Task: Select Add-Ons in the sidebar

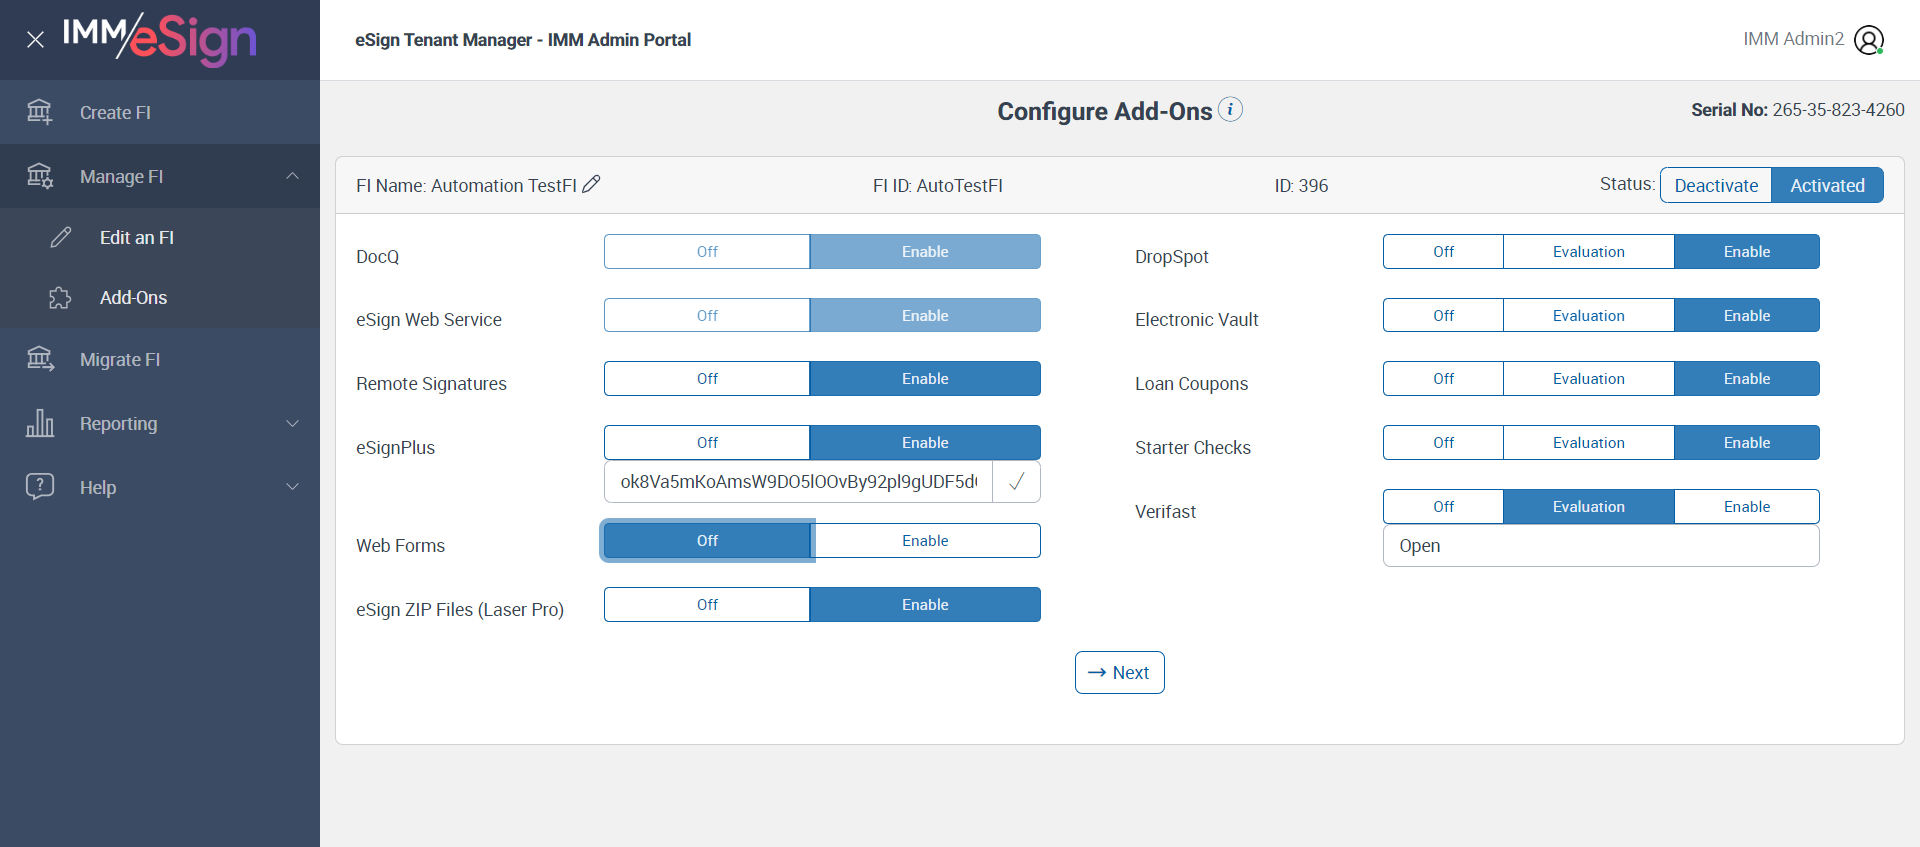Action: click(x=133, y=298)
